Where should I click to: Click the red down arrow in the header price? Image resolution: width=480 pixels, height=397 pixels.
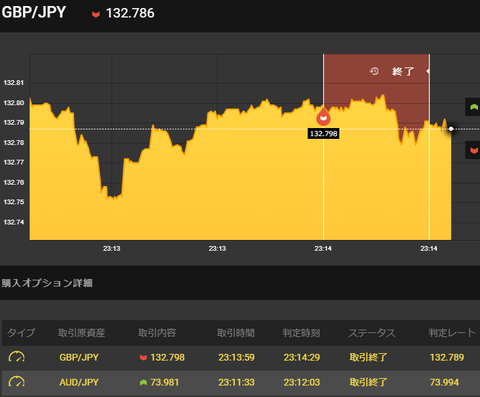pos(96,14)
